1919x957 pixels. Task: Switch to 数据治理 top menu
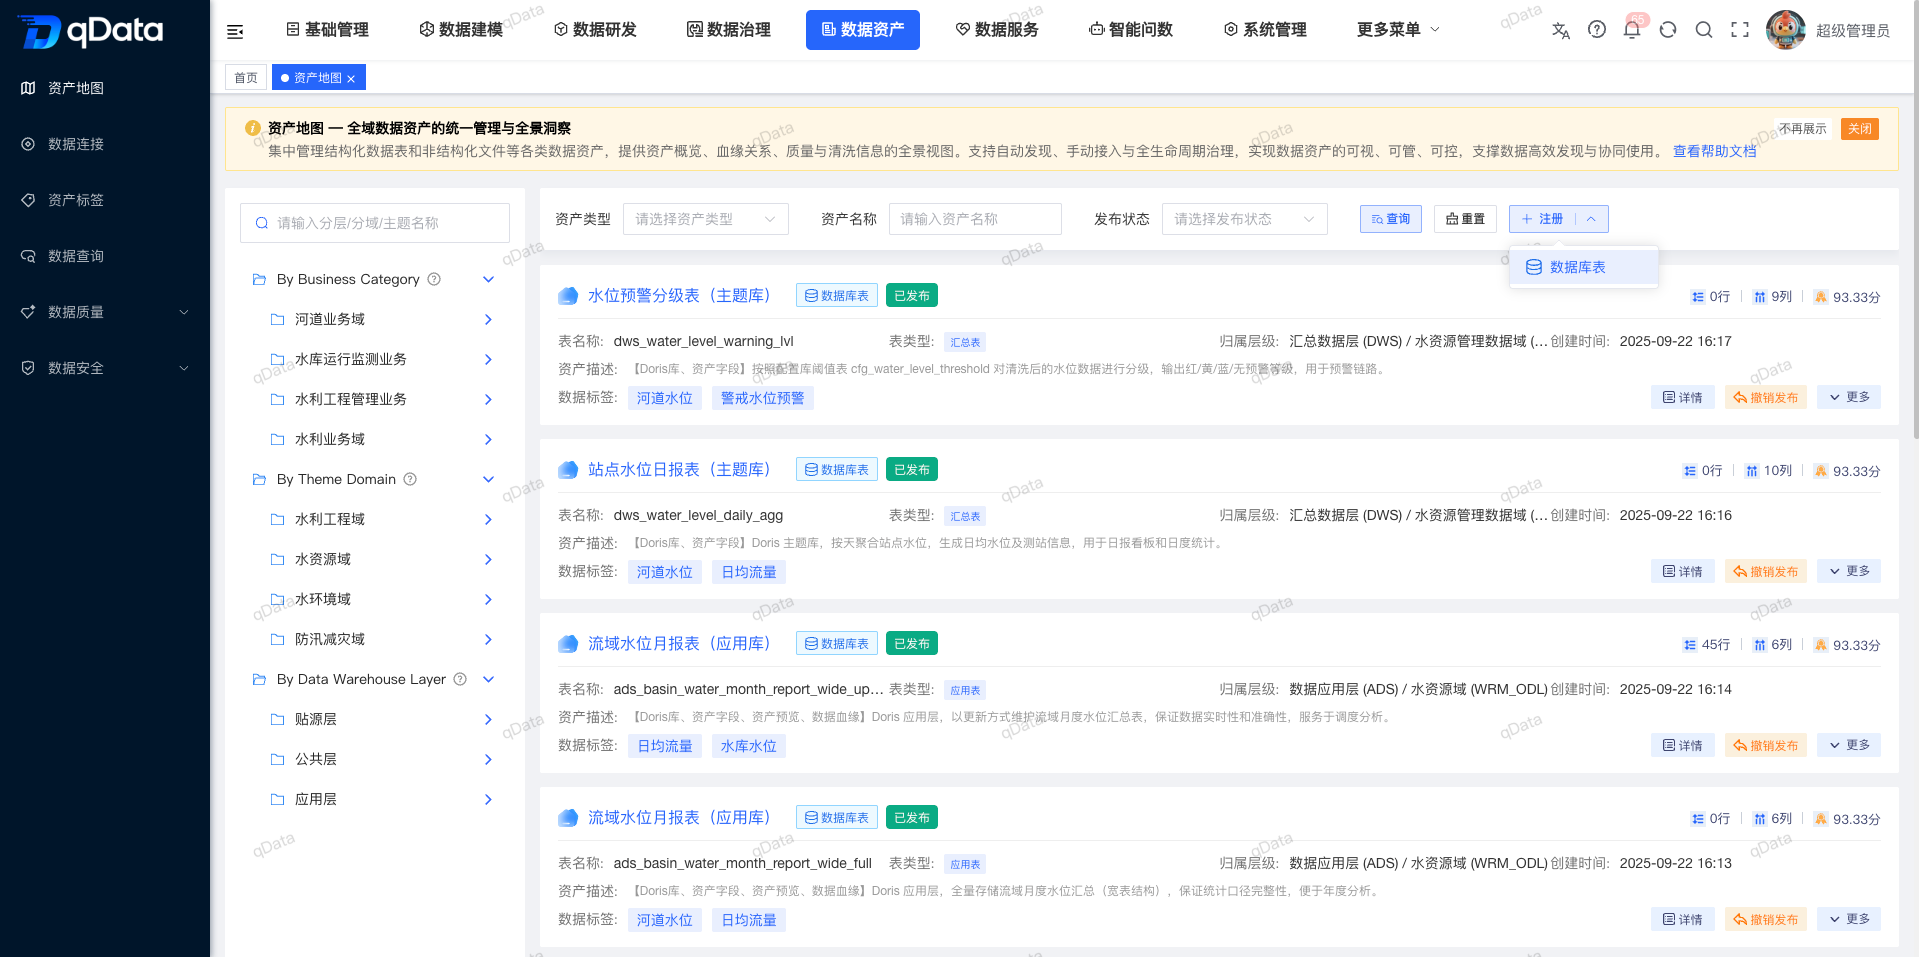(729, 30)
